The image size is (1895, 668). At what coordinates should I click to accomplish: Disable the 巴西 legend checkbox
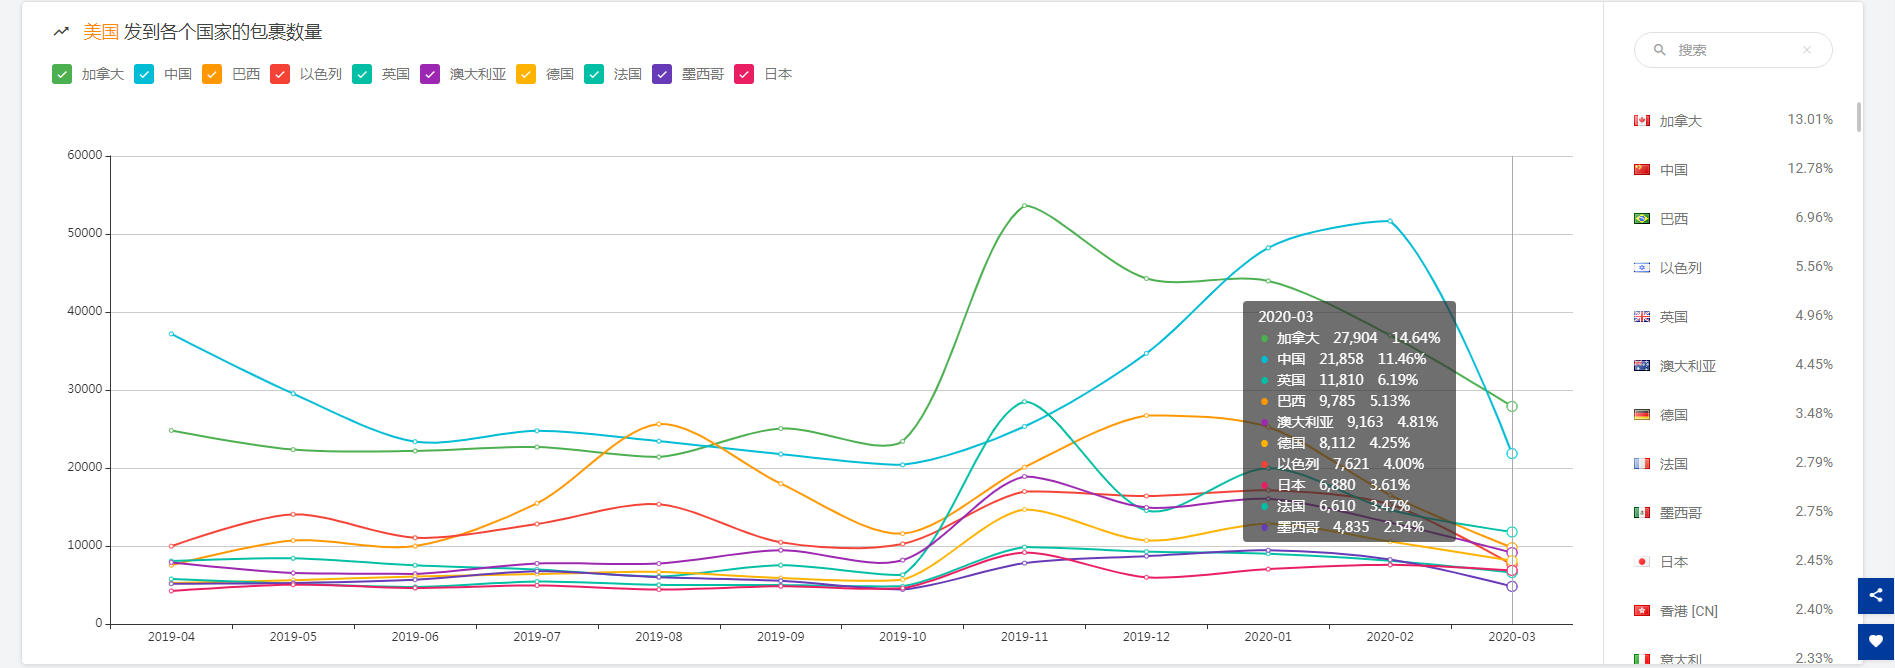[212, 74]
